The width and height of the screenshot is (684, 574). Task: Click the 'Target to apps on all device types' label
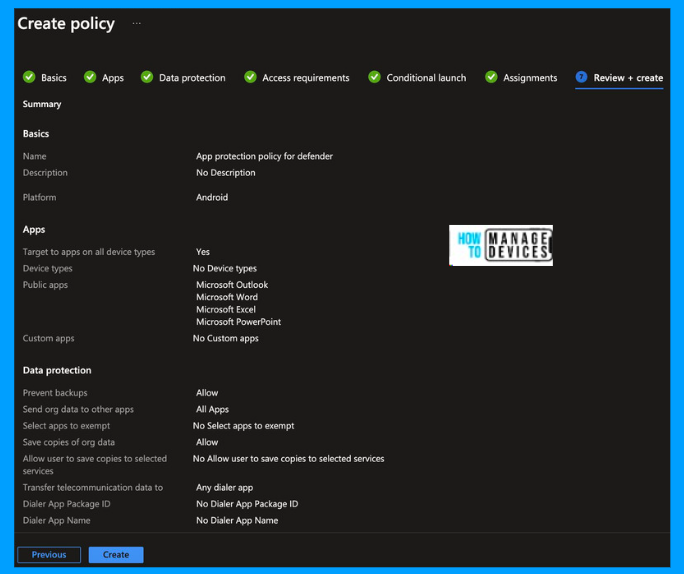(x=89, y=252)
